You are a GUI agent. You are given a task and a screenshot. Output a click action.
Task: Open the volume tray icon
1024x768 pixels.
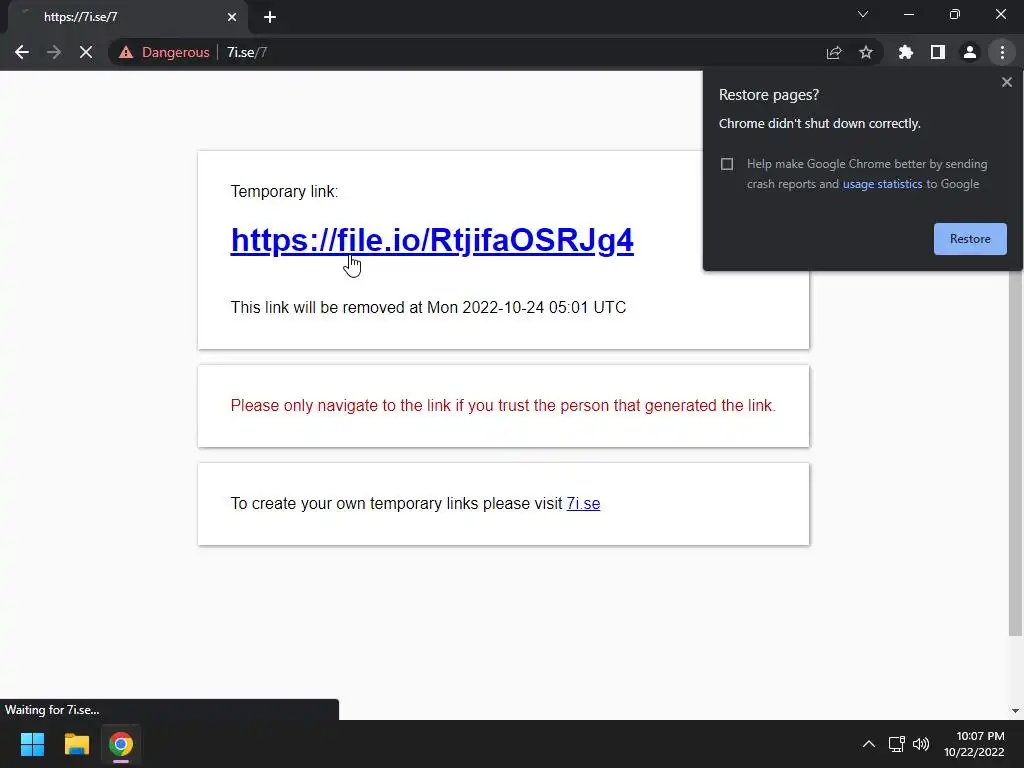coord(921,744)
